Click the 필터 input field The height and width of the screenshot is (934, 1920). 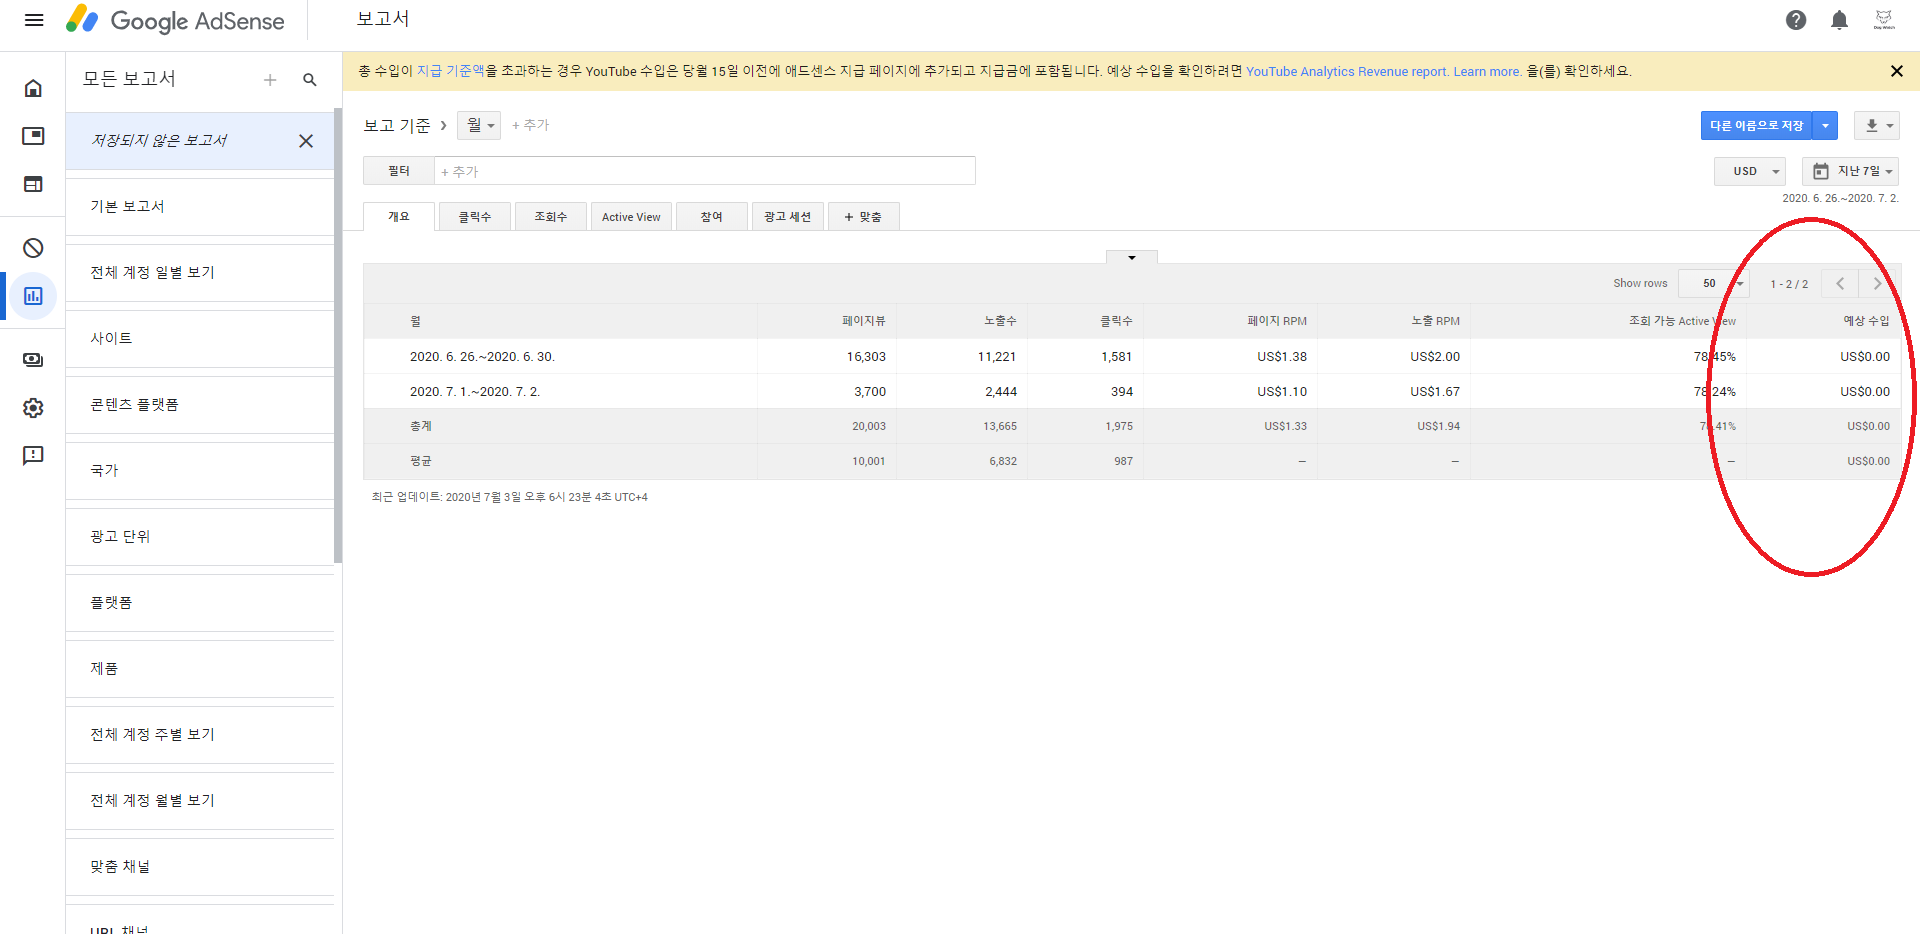(700, 170)
